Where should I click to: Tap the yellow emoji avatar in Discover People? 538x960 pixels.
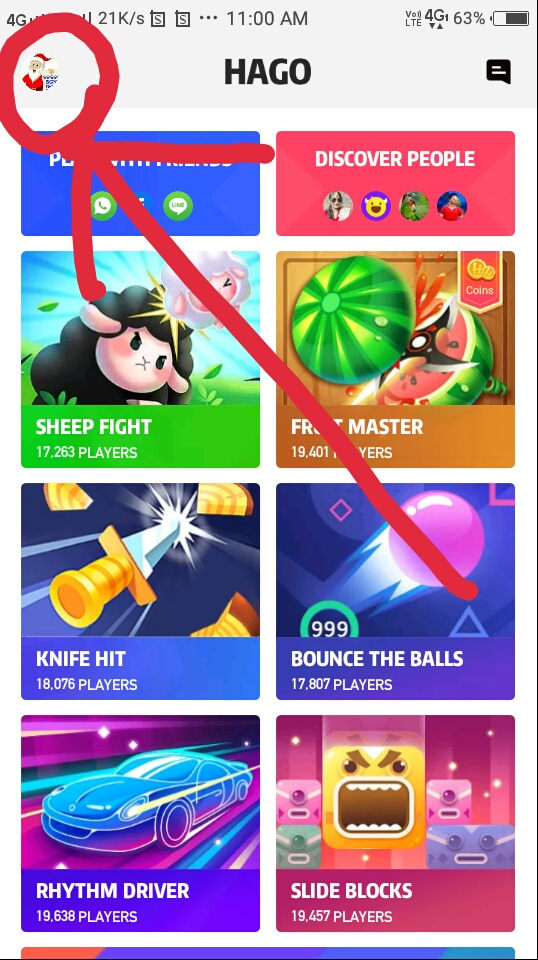376,206
